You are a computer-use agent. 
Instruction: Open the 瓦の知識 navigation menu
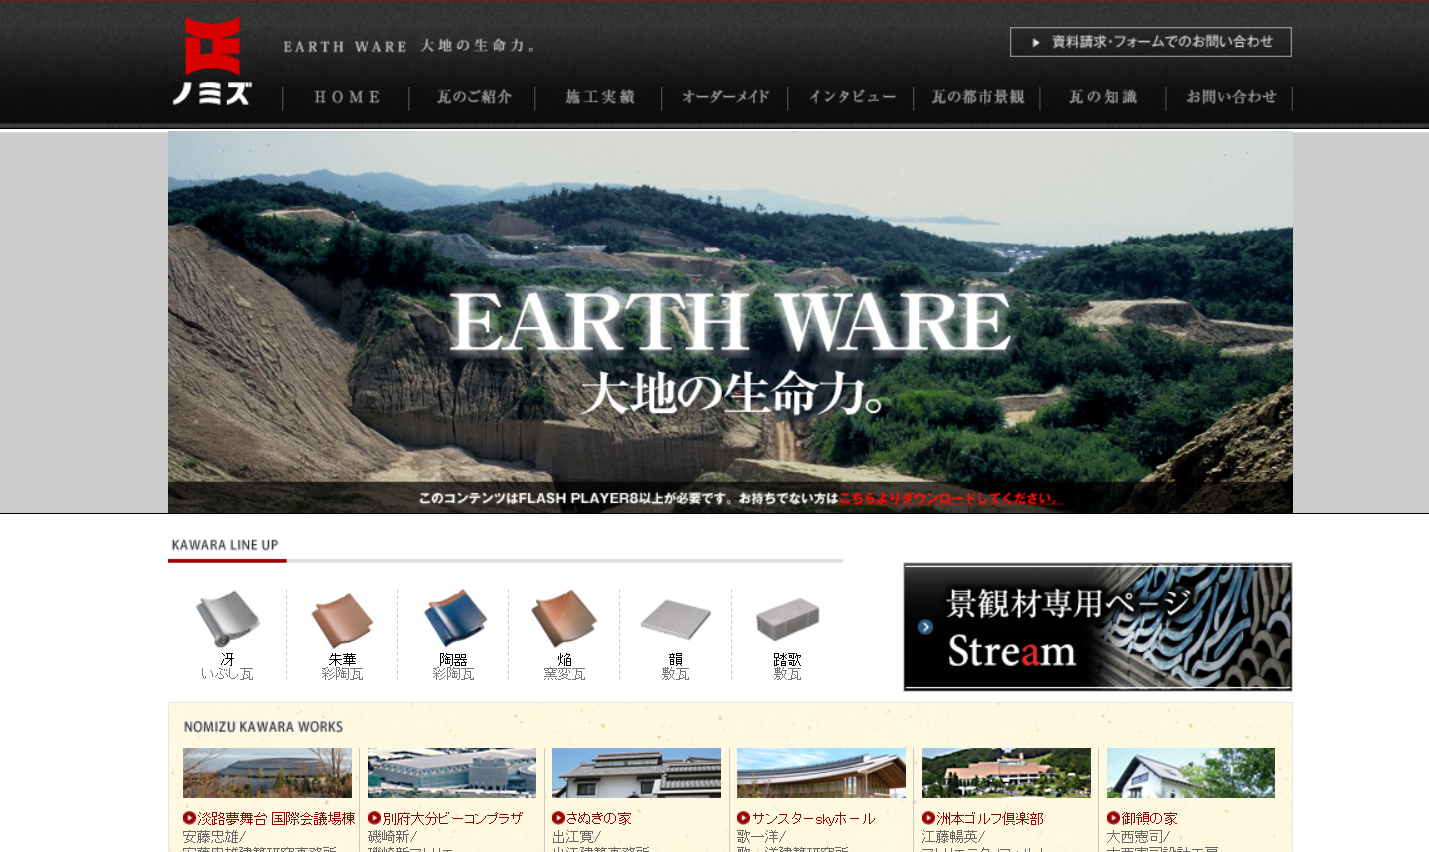click(1103, 97)
